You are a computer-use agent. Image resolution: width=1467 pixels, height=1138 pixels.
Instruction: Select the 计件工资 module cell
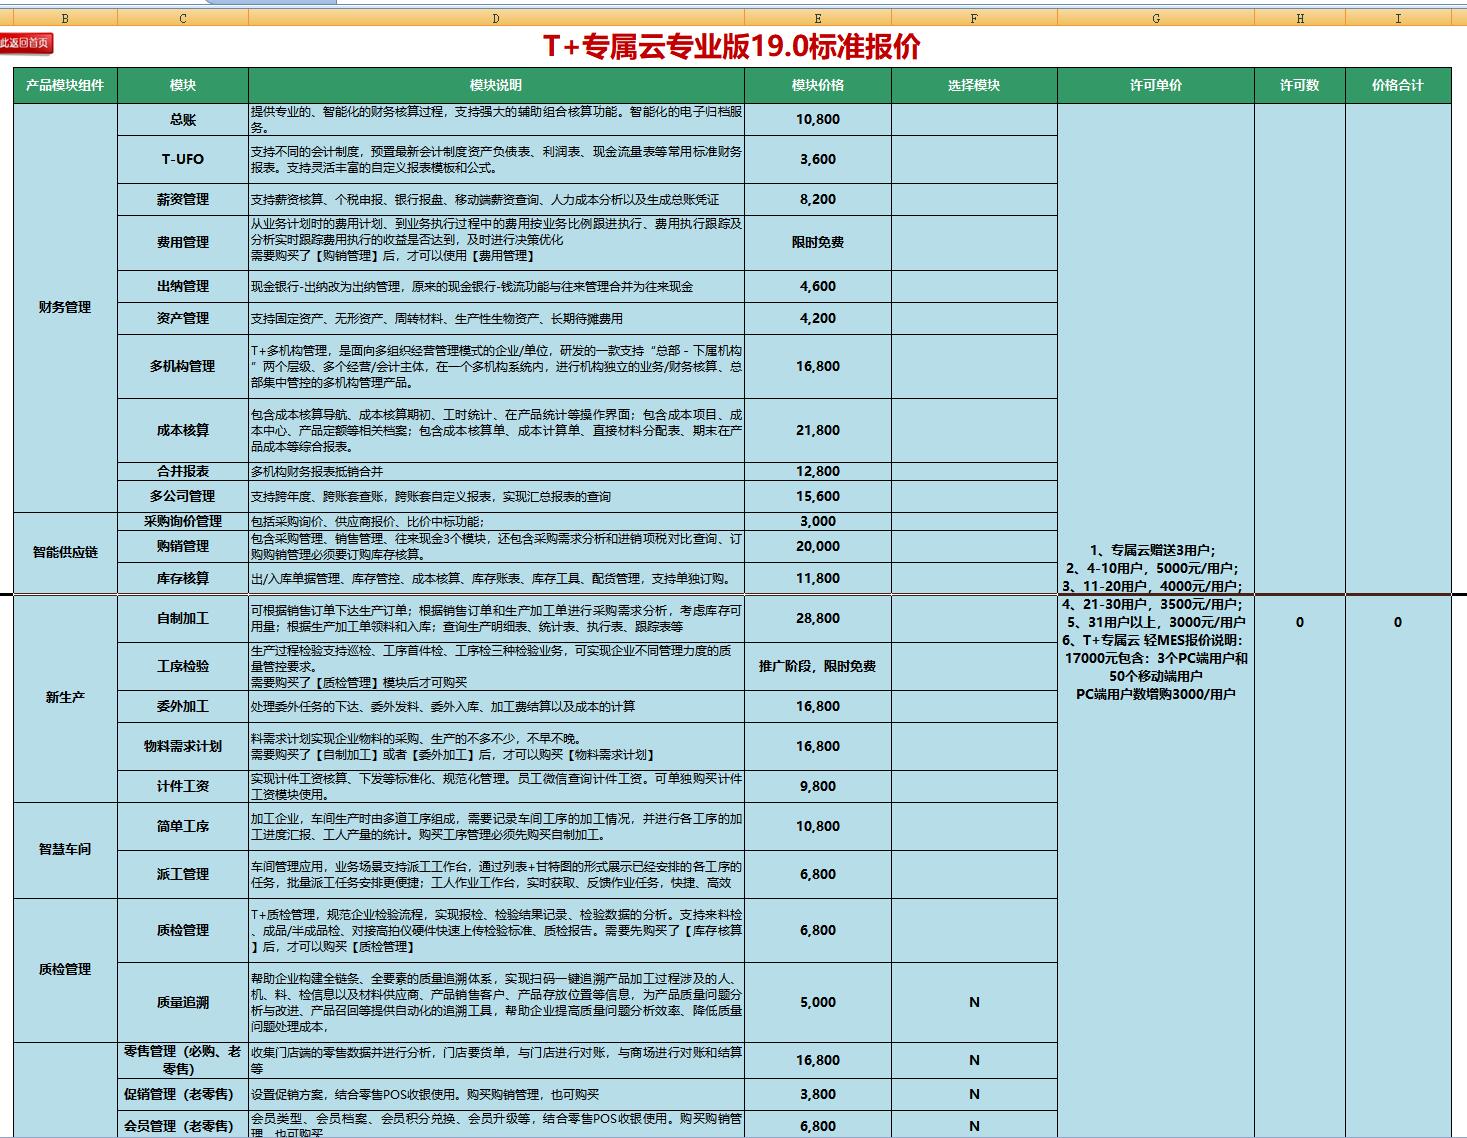click(x=182, y=786)
